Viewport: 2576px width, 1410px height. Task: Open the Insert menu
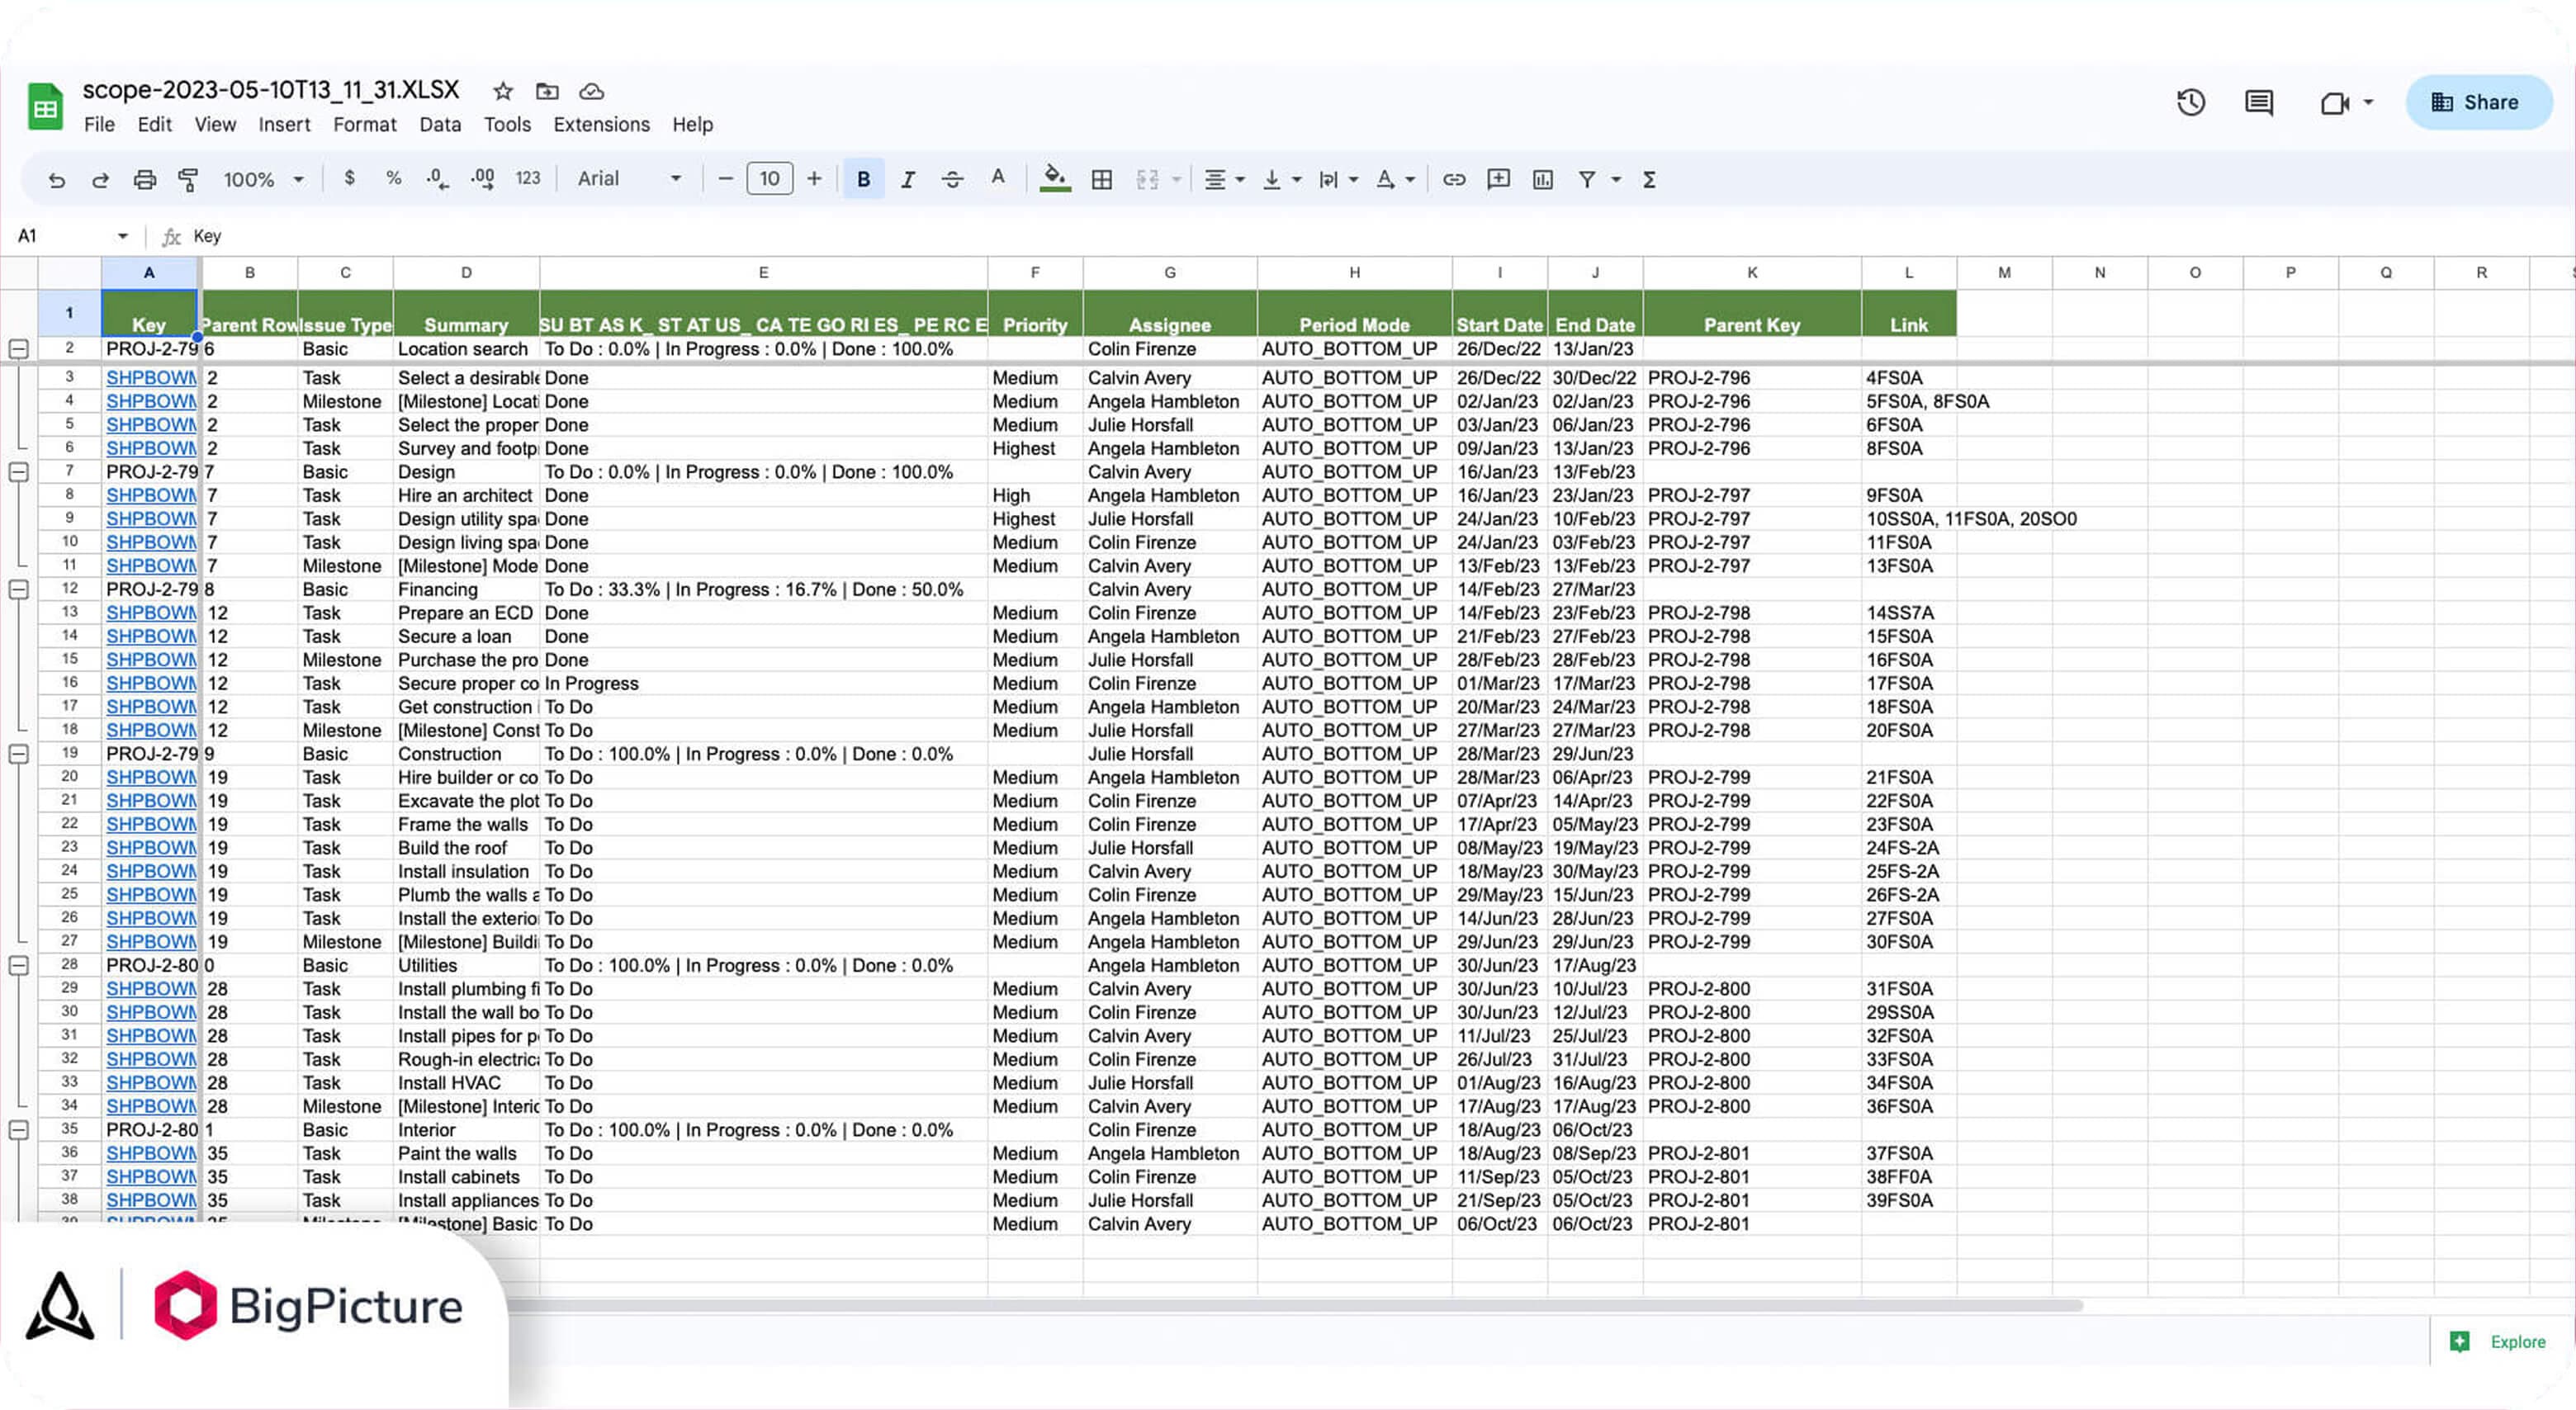click(284, 125)
